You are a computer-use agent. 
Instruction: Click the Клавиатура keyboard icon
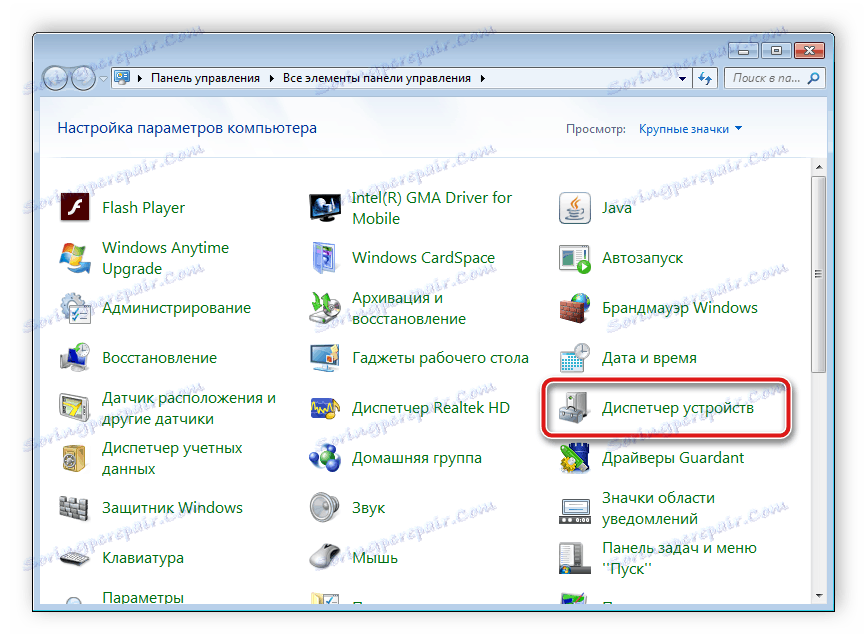click(x=74, y=558)
